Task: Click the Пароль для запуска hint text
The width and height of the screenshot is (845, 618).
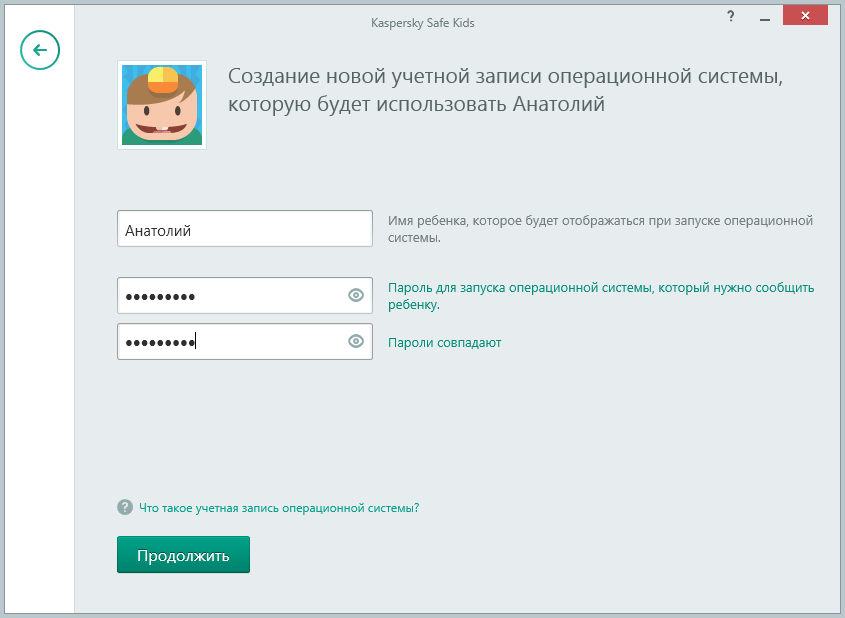Action: click(x=600, y=296)
